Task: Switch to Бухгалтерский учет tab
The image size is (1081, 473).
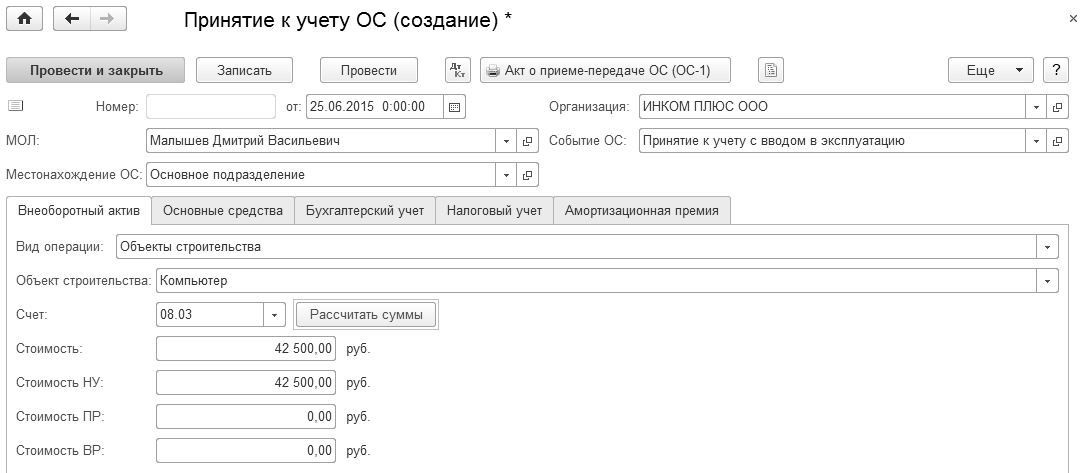Action: click(x=365, y=211)
